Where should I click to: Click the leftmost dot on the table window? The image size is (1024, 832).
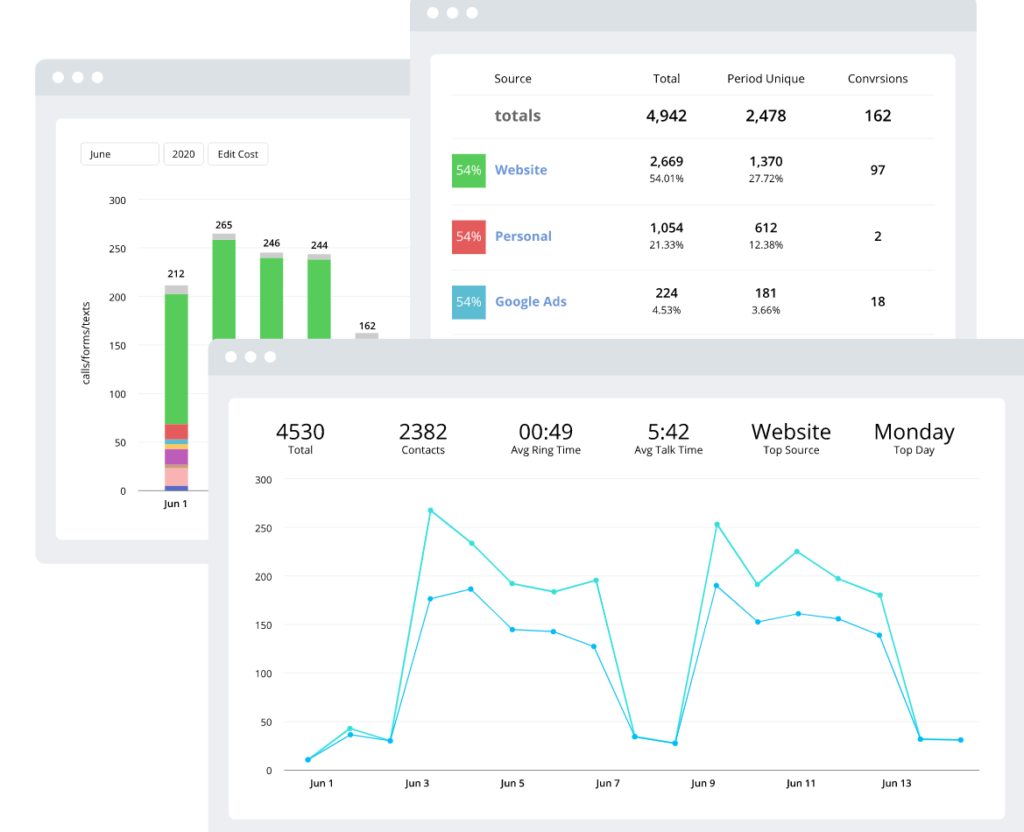click(432, 13)
